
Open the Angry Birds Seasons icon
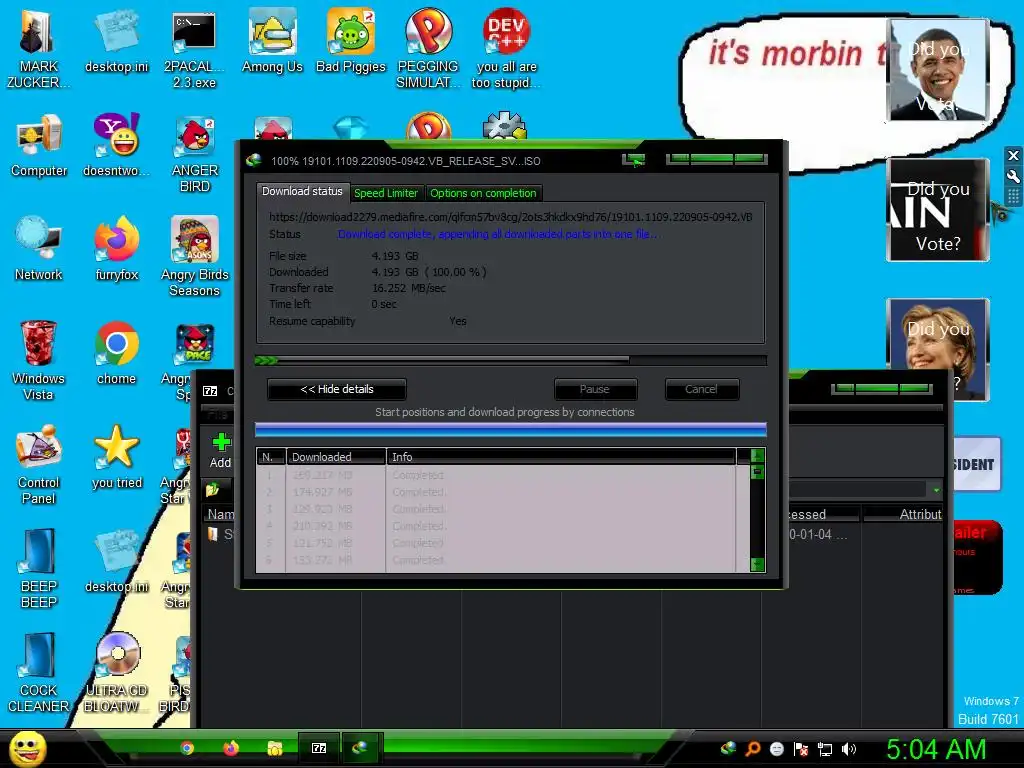point(195,257)
